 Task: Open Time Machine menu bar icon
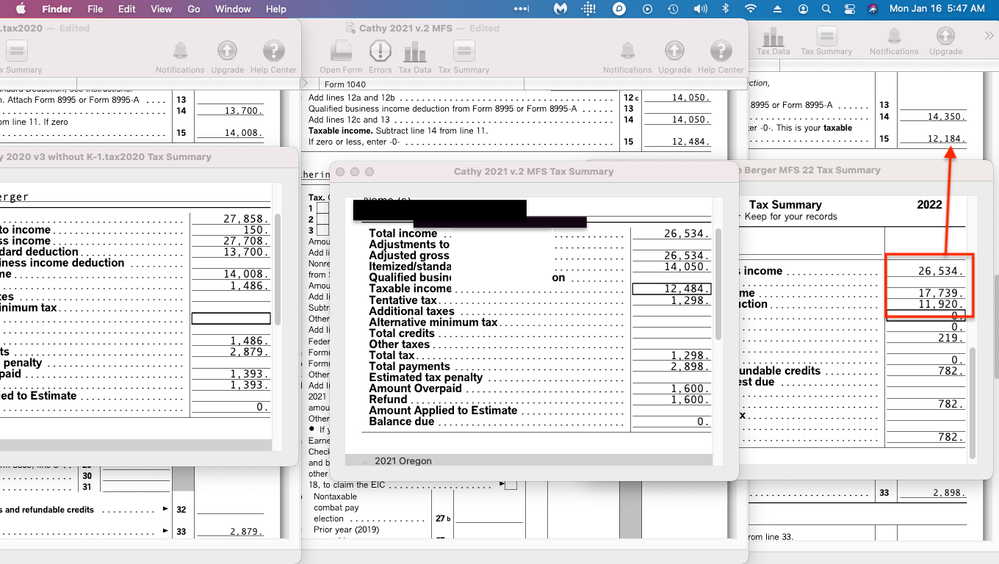point(673,9)
